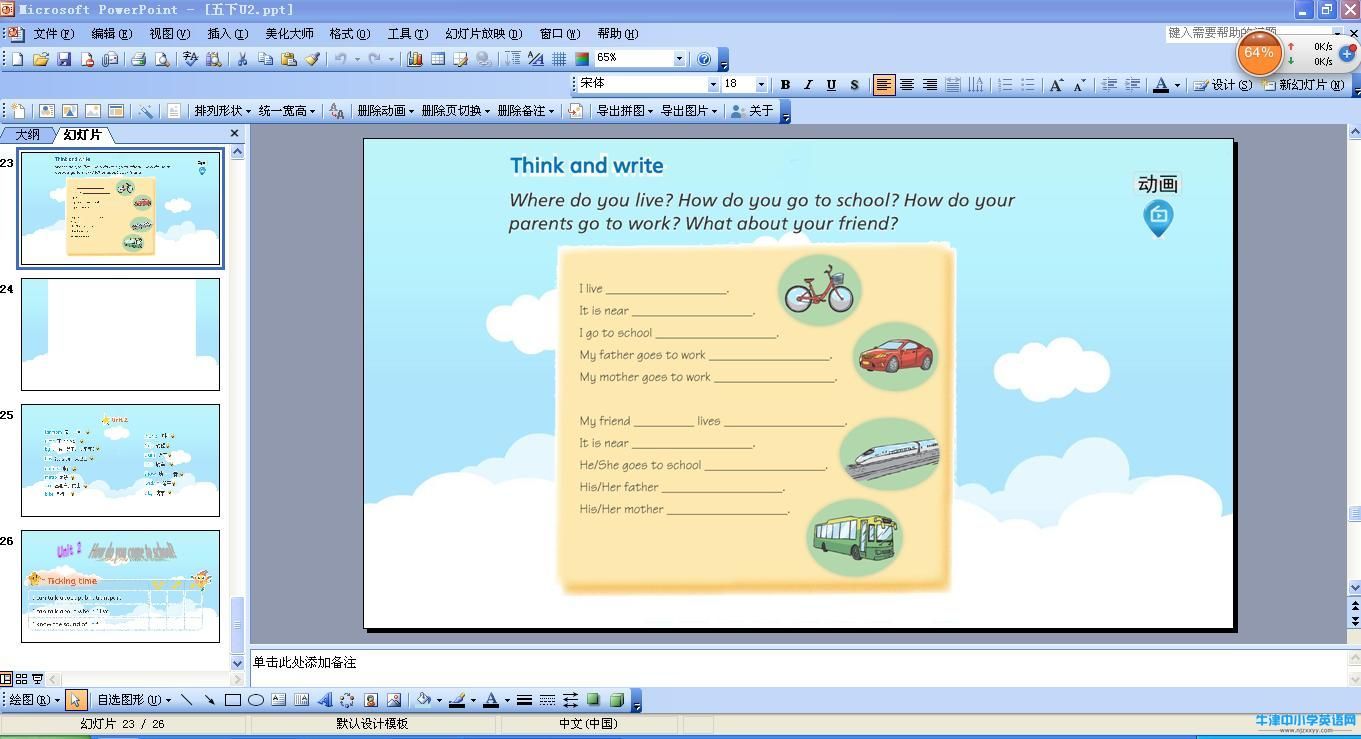Screen dimensions: 1361x739
Task: Toggle text shadow formatting
Action: tap(854, 85)
